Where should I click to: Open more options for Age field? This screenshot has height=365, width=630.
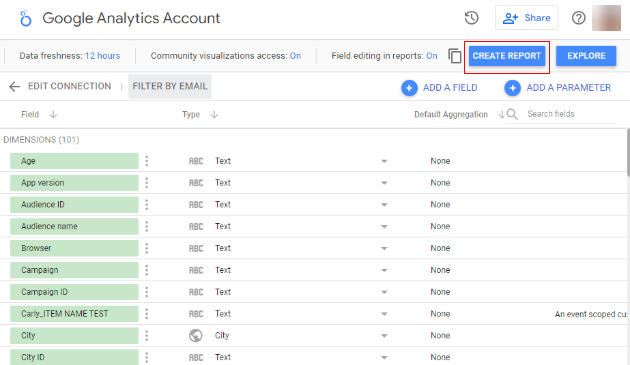tap(147, 161)
